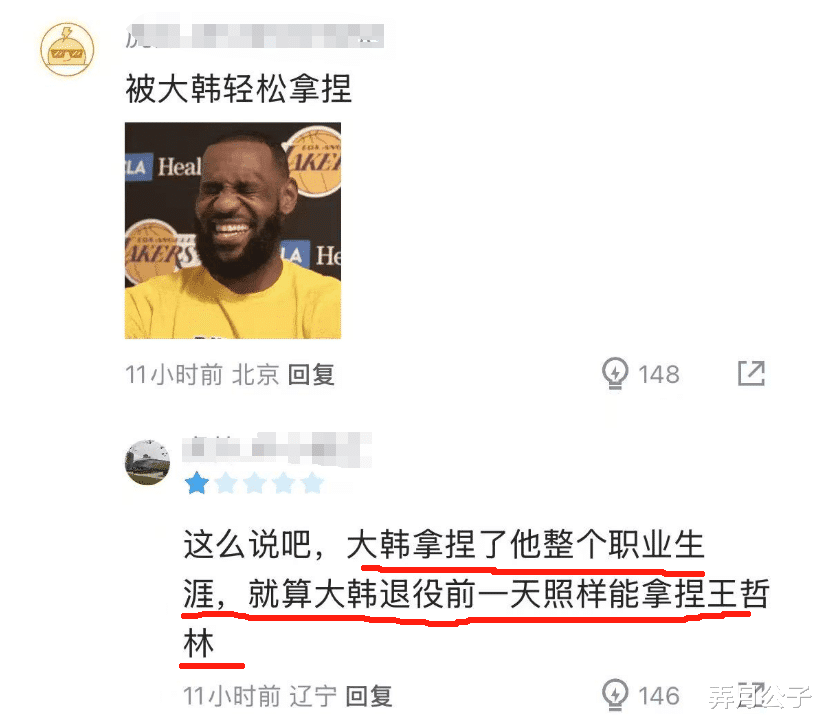825x727 pixels.
Task: Open the laughing Lakers player image
Action: 233,230
